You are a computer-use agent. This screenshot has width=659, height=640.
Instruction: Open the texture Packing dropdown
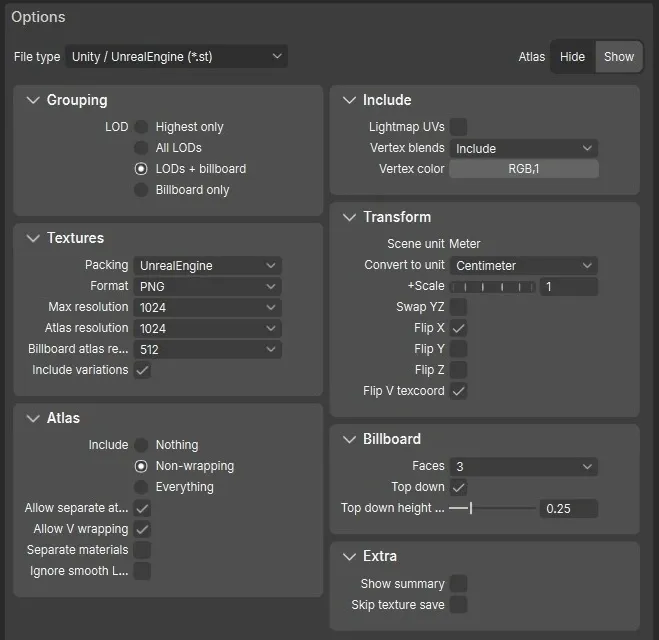pos(208,266)
